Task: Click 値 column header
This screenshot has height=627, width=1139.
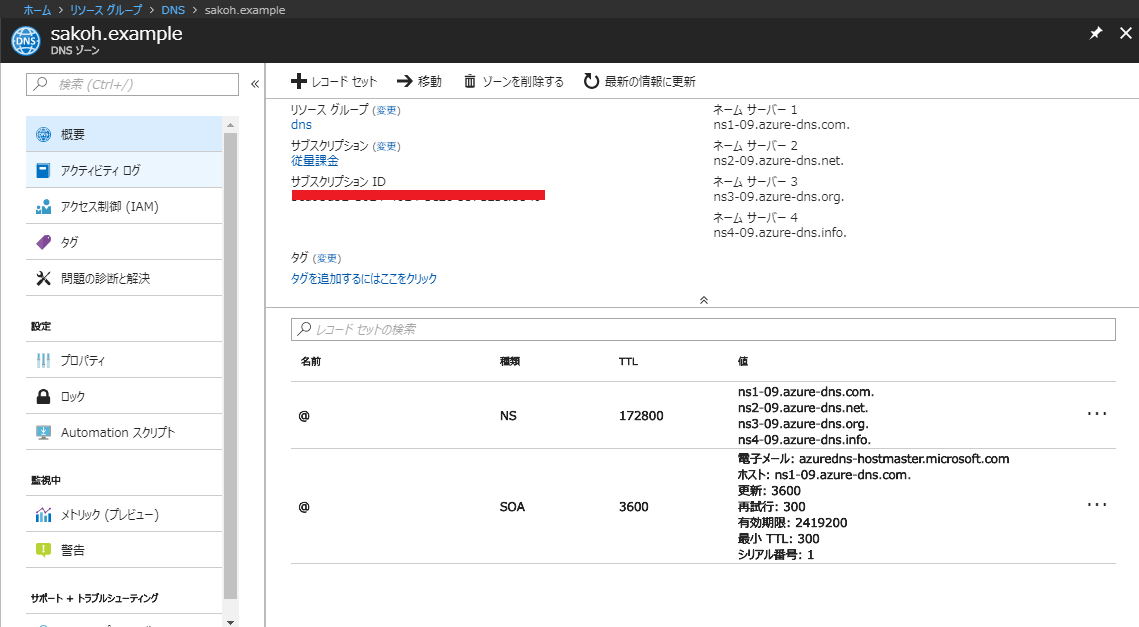Action: click(x=743, y=361)
